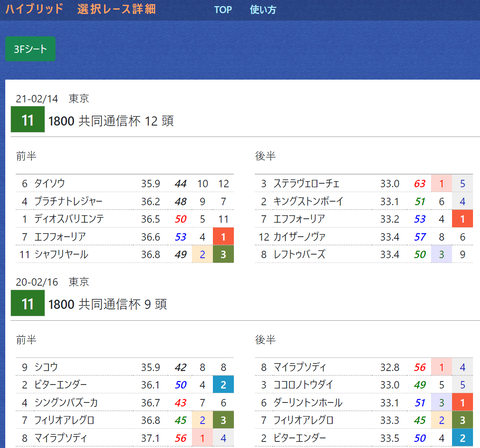The image size is (480, 448).
Task: Click the green rank 3 badge in シャフリヤール row
Action: (x=223, y=254)
